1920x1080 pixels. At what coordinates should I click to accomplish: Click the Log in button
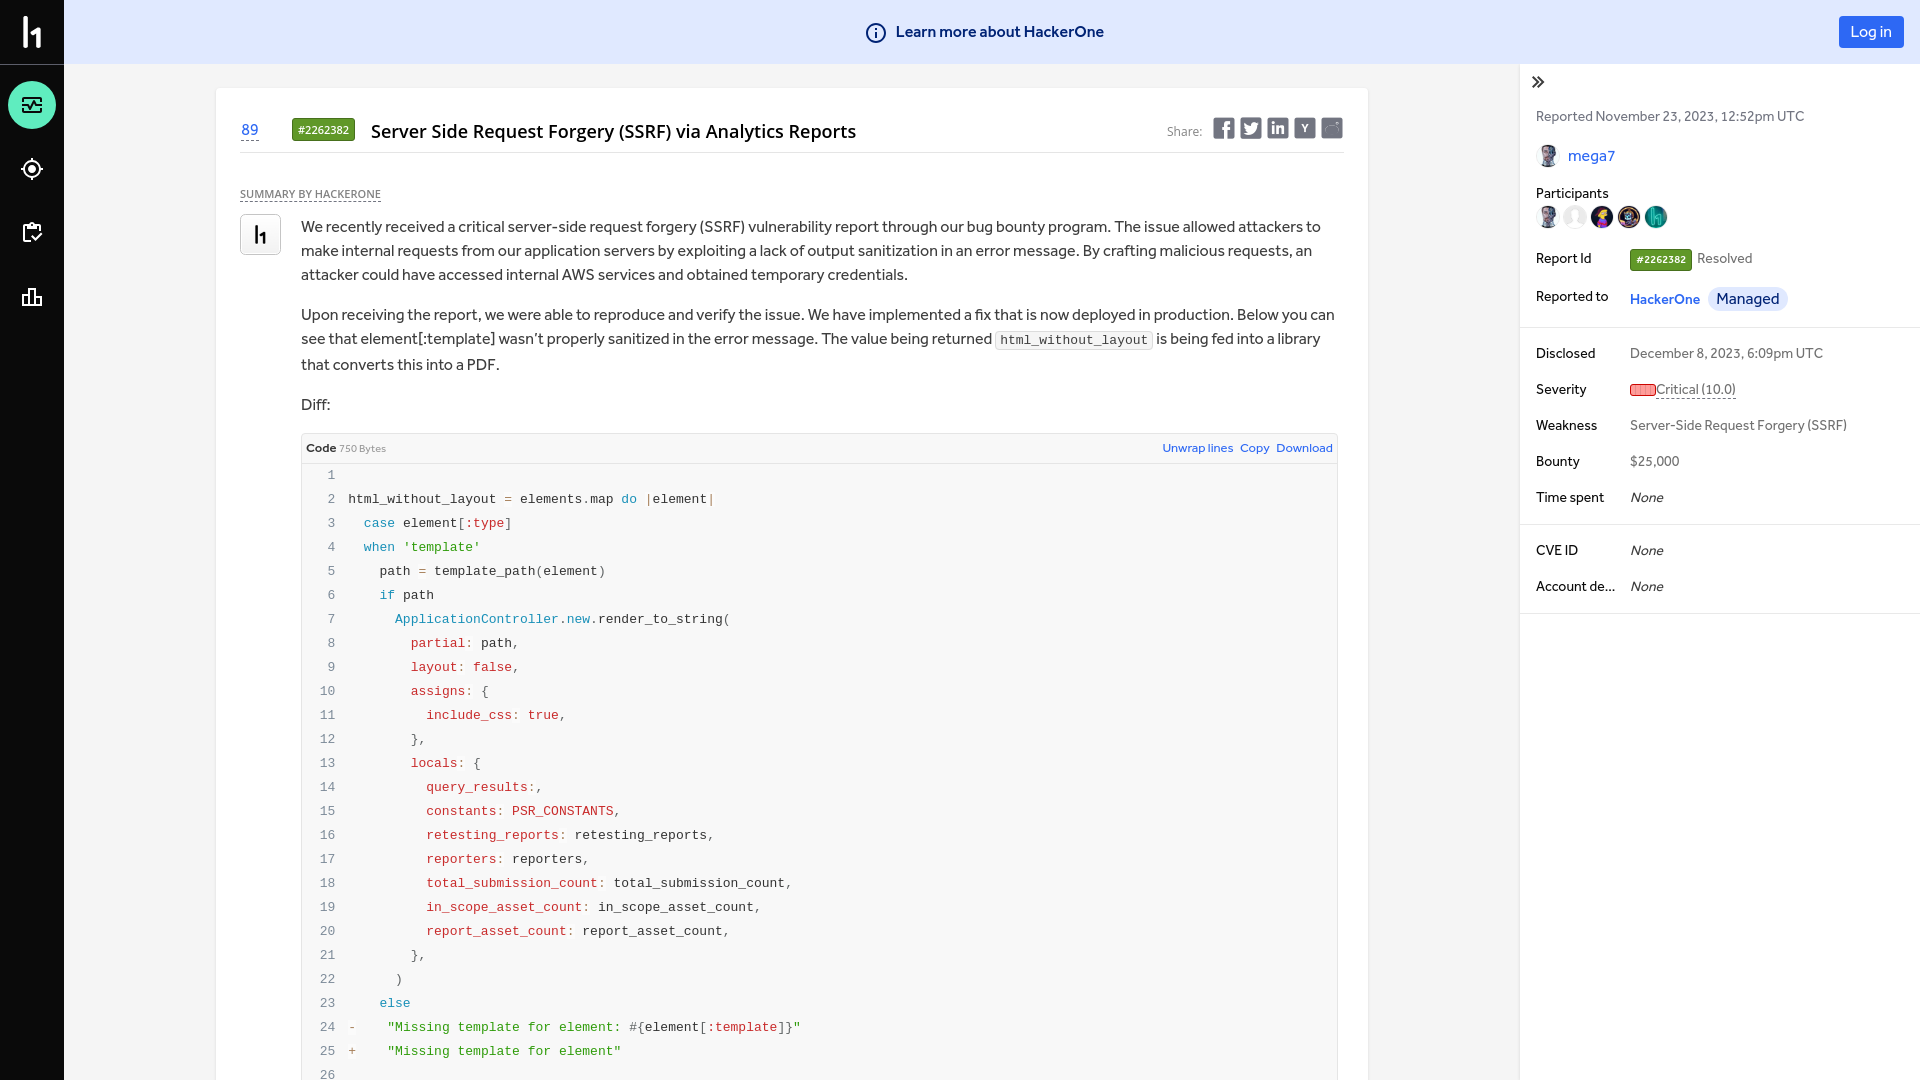point(1871,32)
